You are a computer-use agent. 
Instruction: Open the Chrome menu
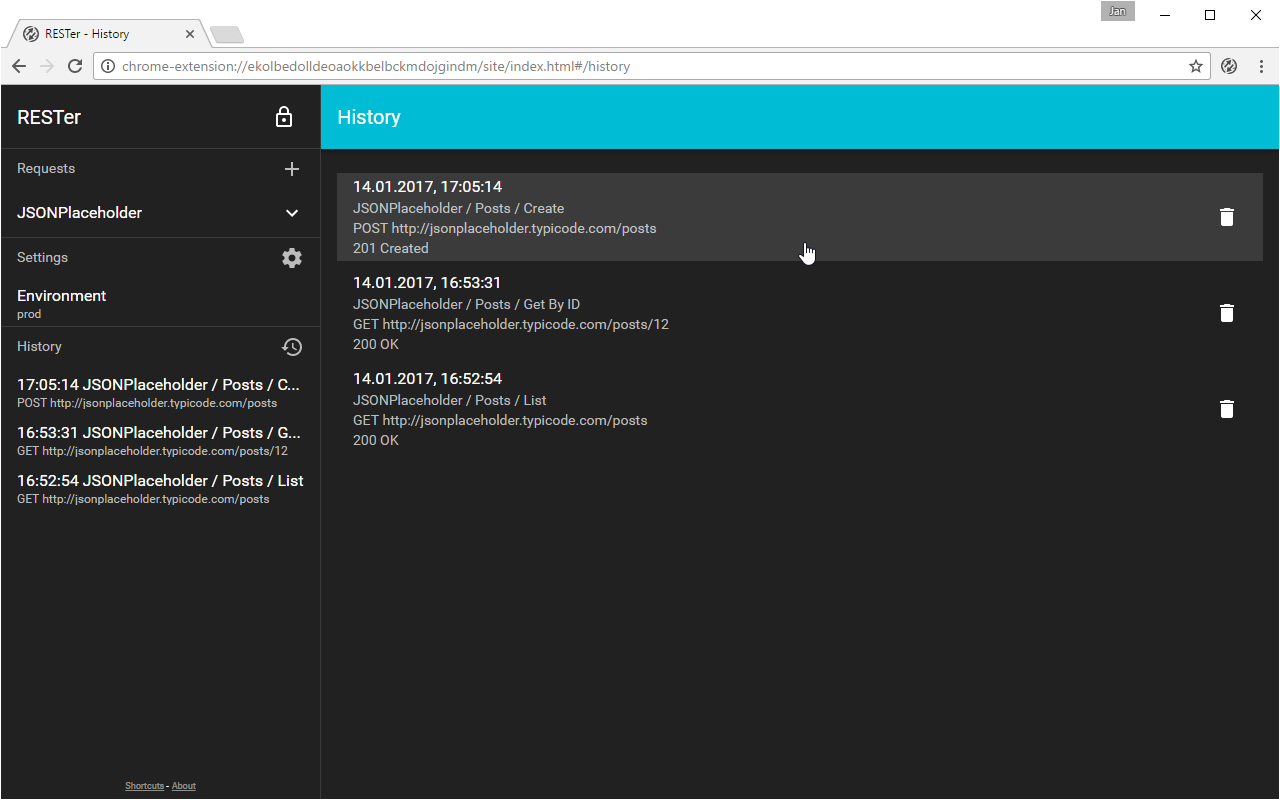pyautogui.click(x=1259, y=66)
